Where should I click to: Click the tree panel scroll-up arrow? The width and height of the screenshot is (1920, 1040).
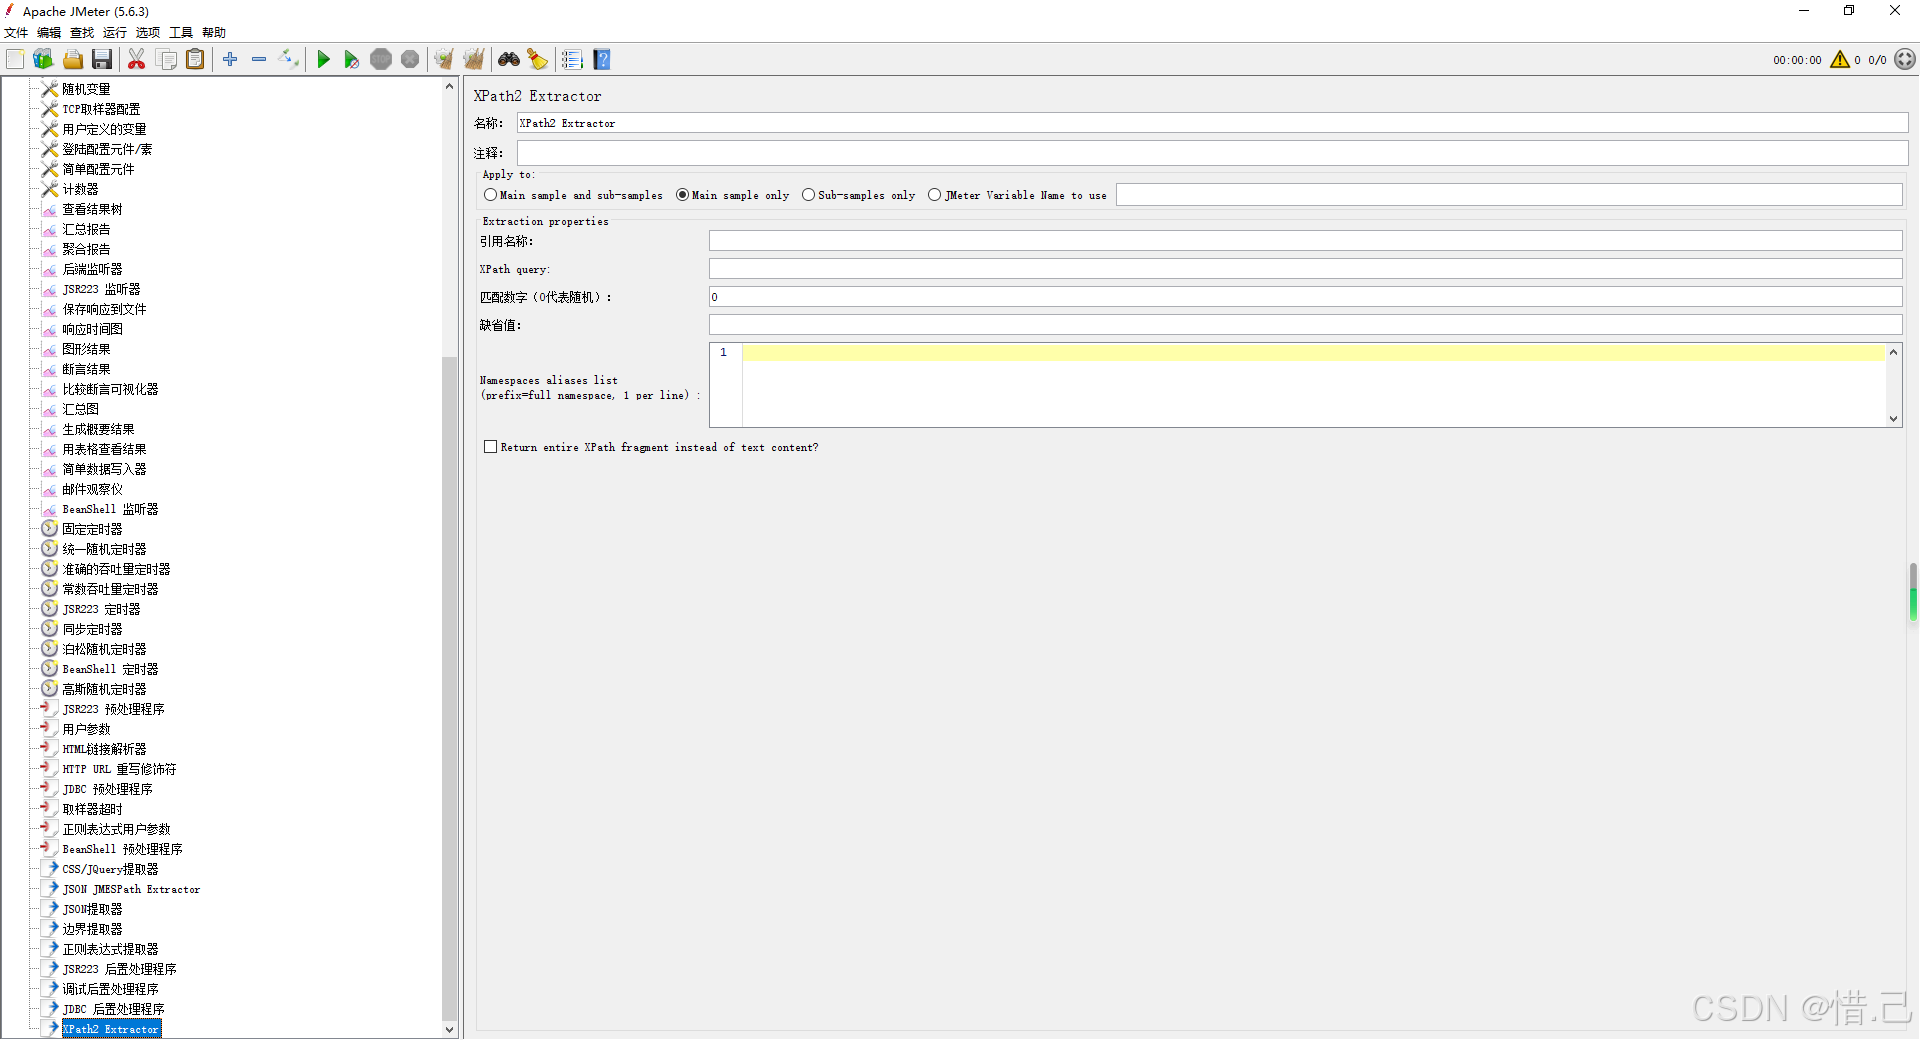coord(449,87)
